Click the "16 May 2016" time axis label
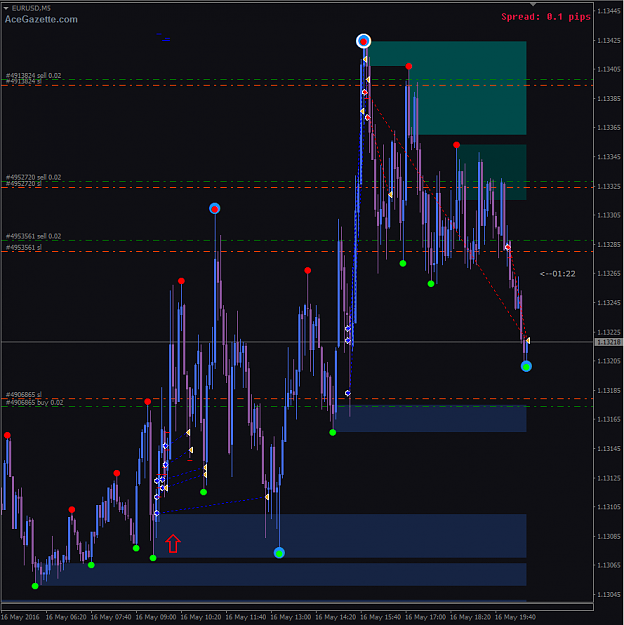 click(21, 617)
